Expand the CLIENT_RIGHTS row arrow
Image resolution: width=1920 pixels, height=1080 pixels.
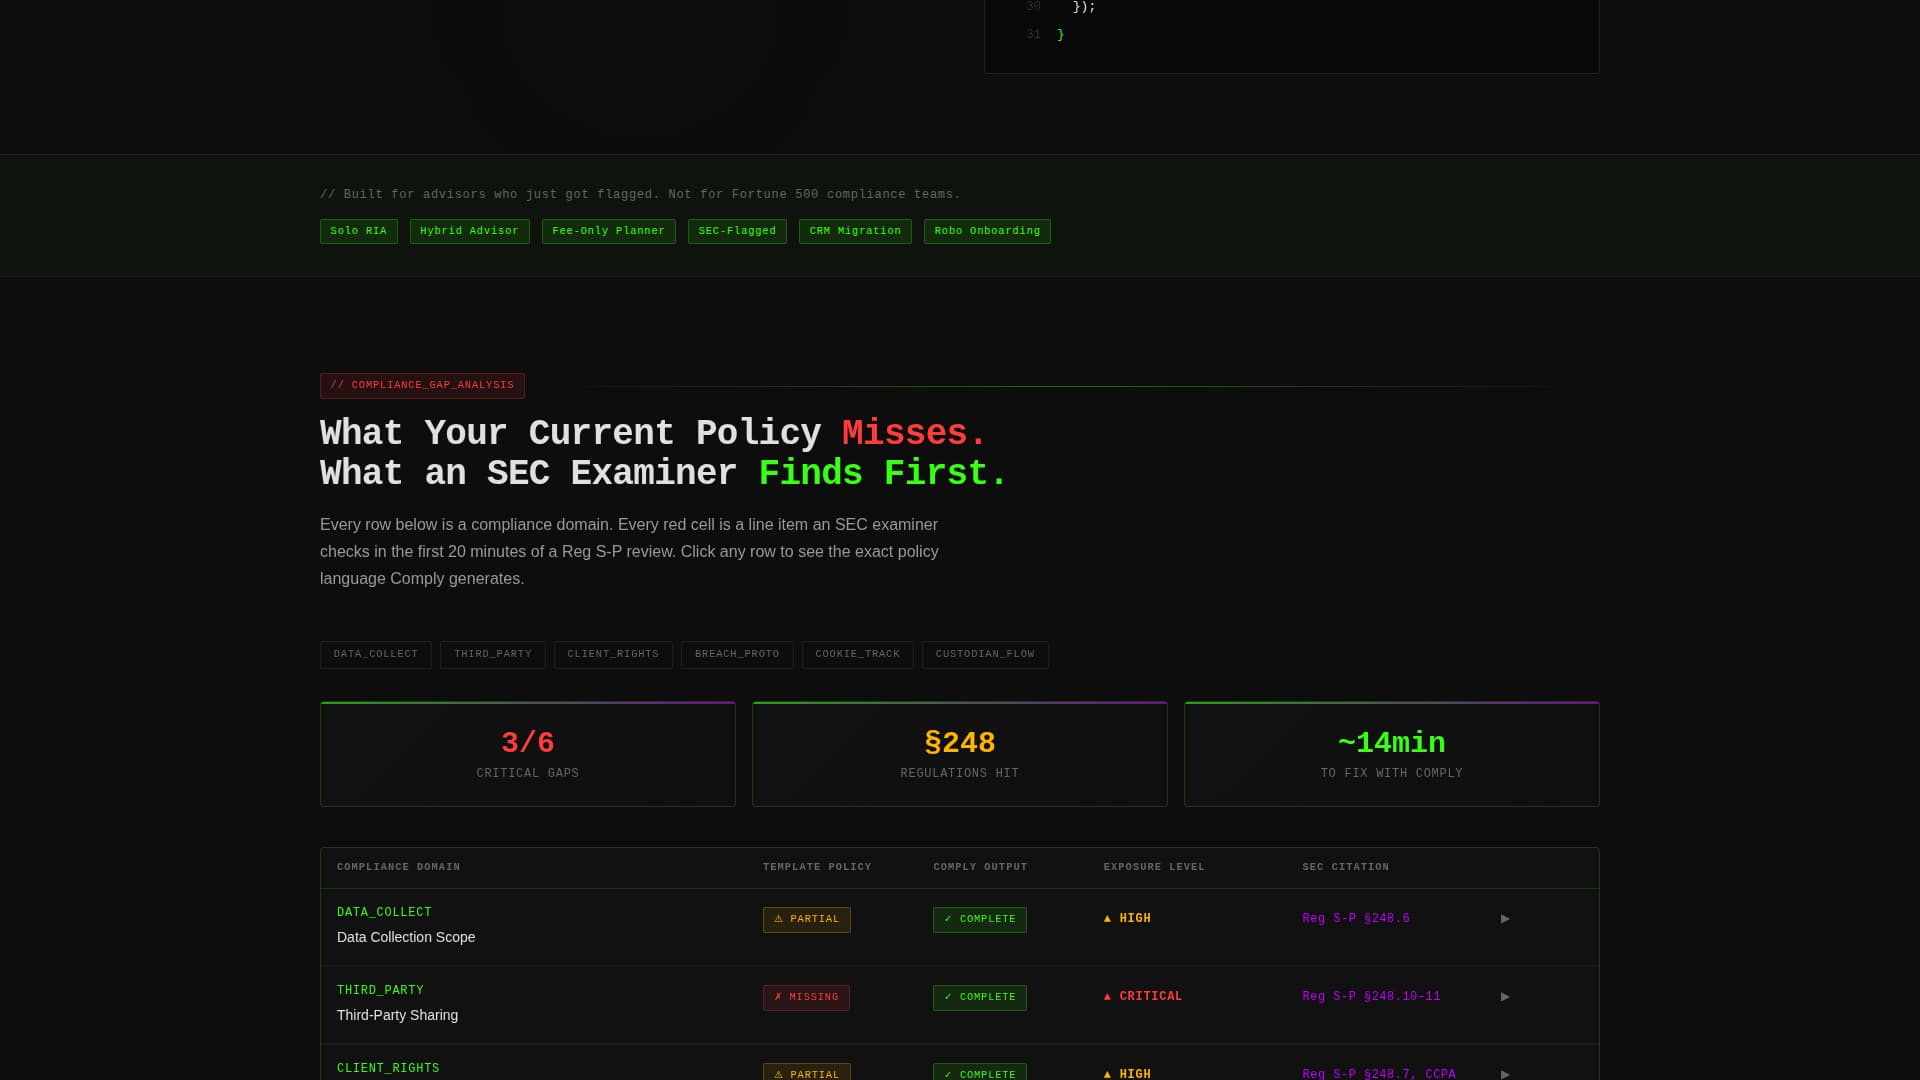point(1505,1074)
